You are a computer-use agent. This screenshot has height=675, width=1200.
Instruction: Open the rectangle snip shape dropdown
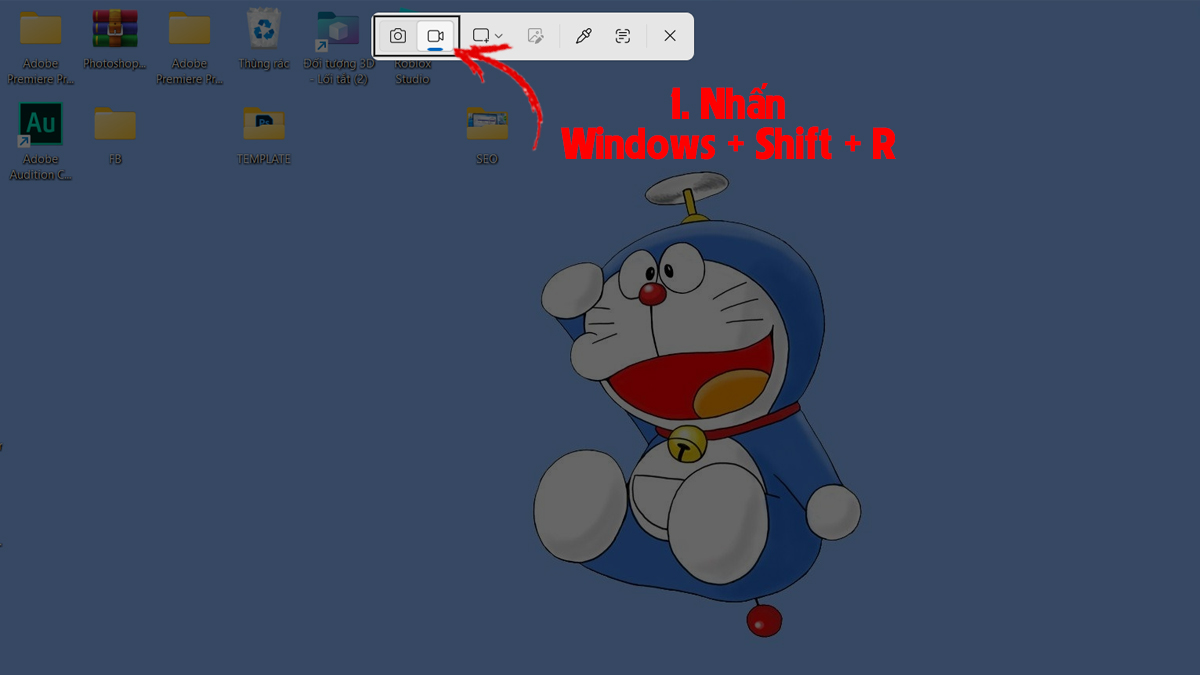[488, 36]
